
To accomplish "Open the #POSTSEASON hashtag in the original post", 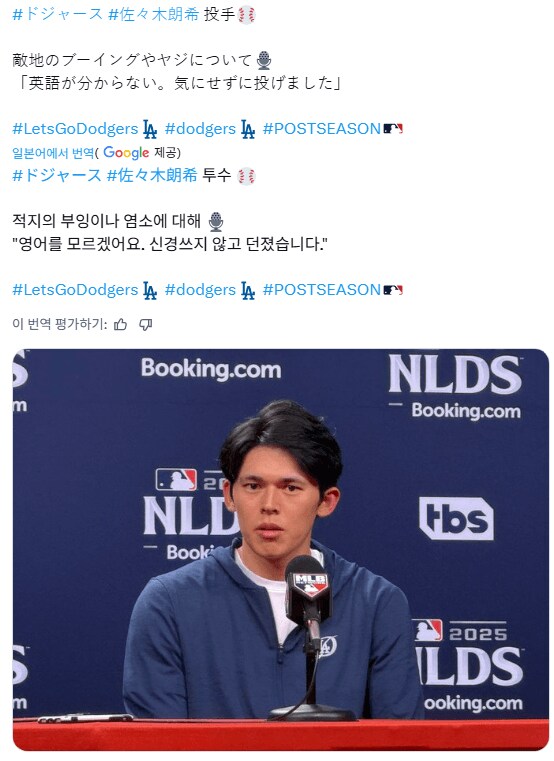I will click(321, 129).
